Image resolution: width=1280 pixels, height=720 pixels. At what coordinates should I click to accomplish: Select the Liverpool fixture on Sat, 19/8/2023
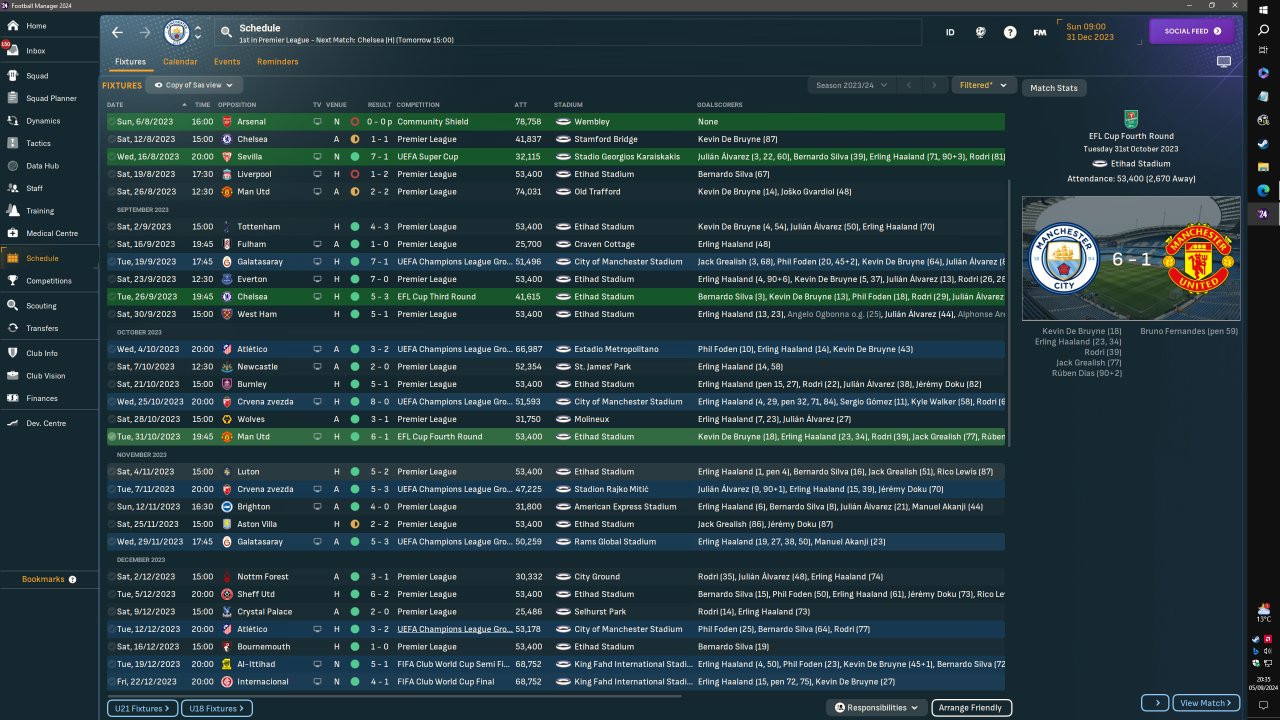[556, 174]
